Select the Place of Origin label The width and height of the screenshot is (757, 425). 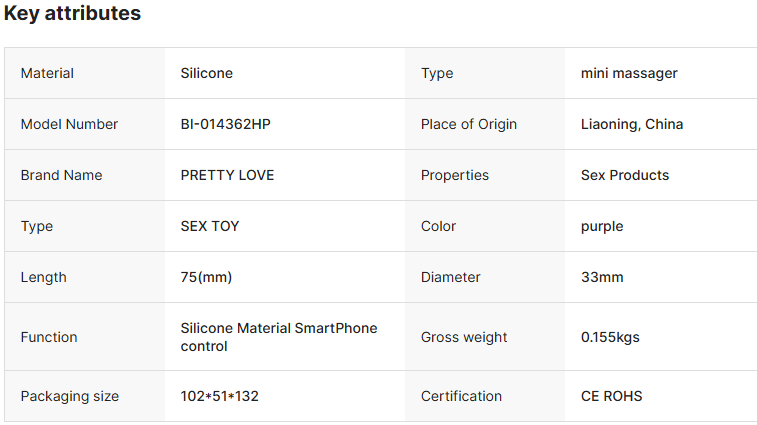[469, 124]
